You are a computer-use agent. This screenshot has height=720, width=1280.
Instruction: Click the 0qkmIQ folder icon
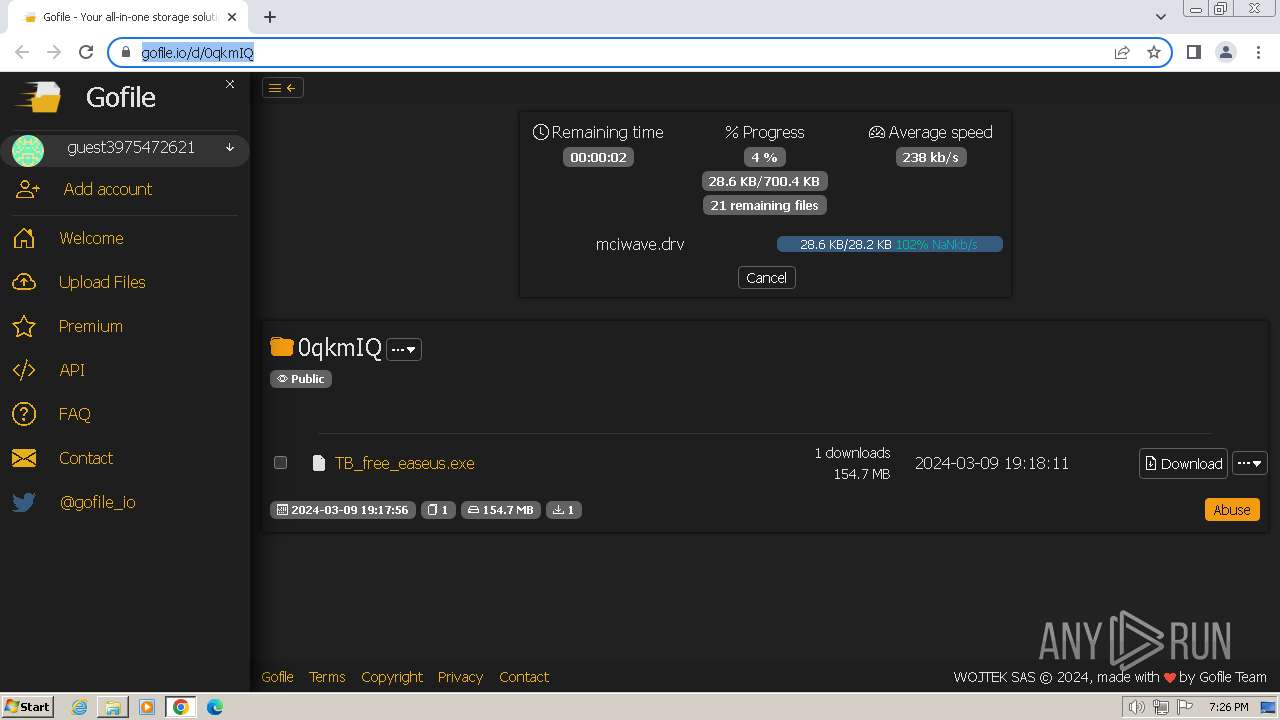coord(282,347)
